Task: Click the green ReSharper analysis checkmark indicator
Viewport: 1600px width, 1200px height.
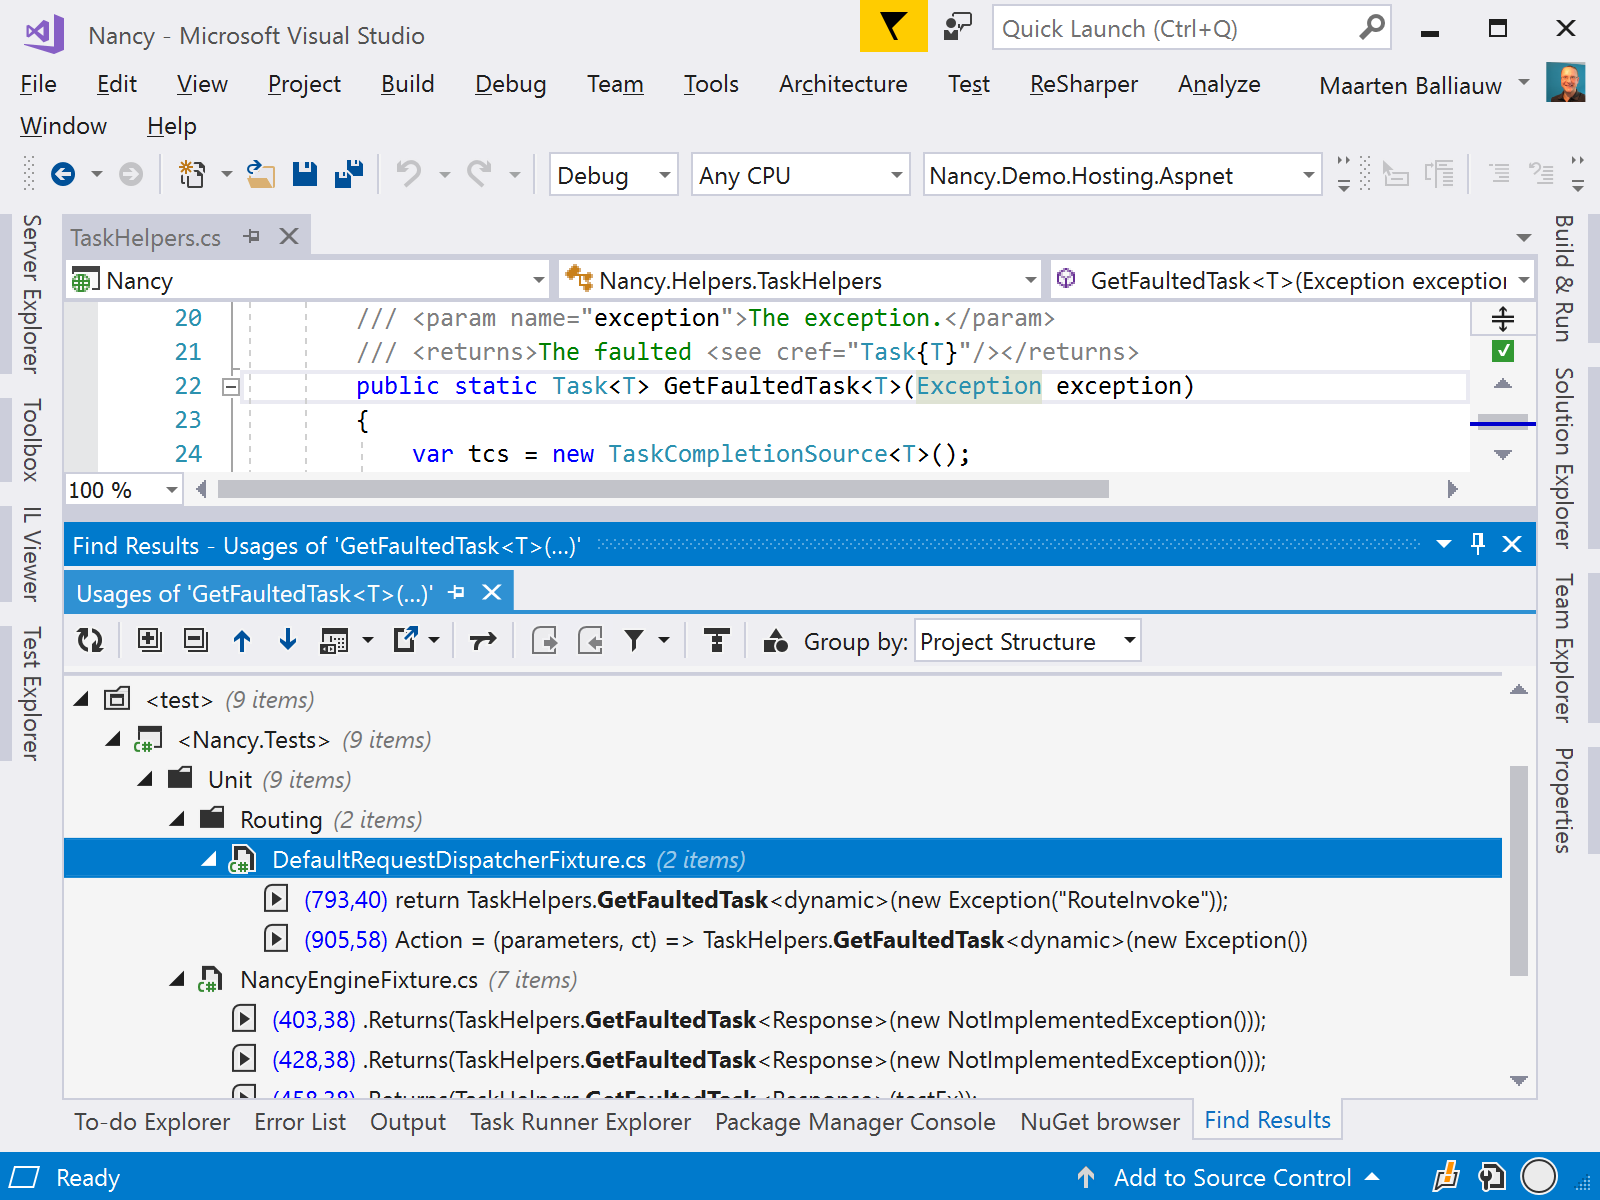Action: pyautogui.click(x=1502, y=351)
